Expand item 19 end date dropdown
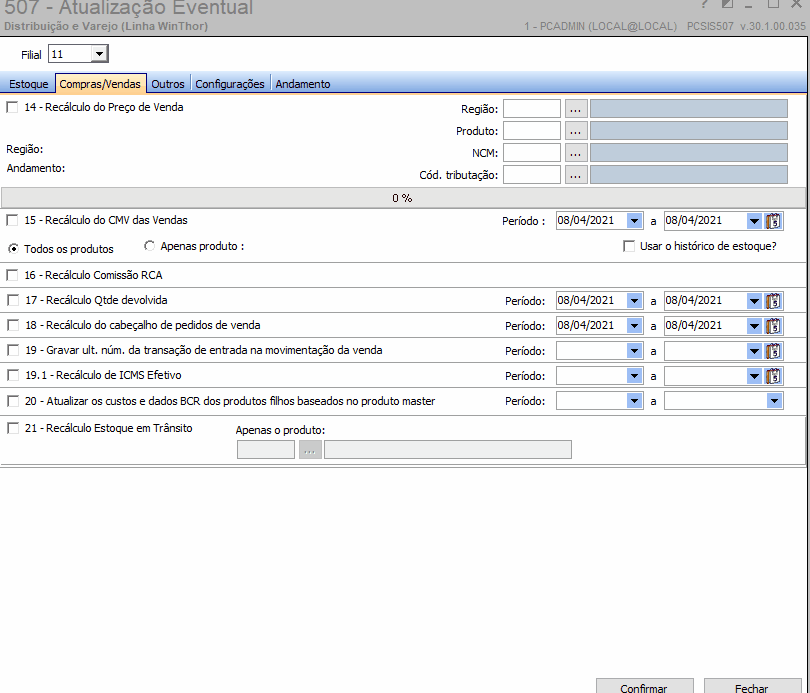 coord(754,351)
